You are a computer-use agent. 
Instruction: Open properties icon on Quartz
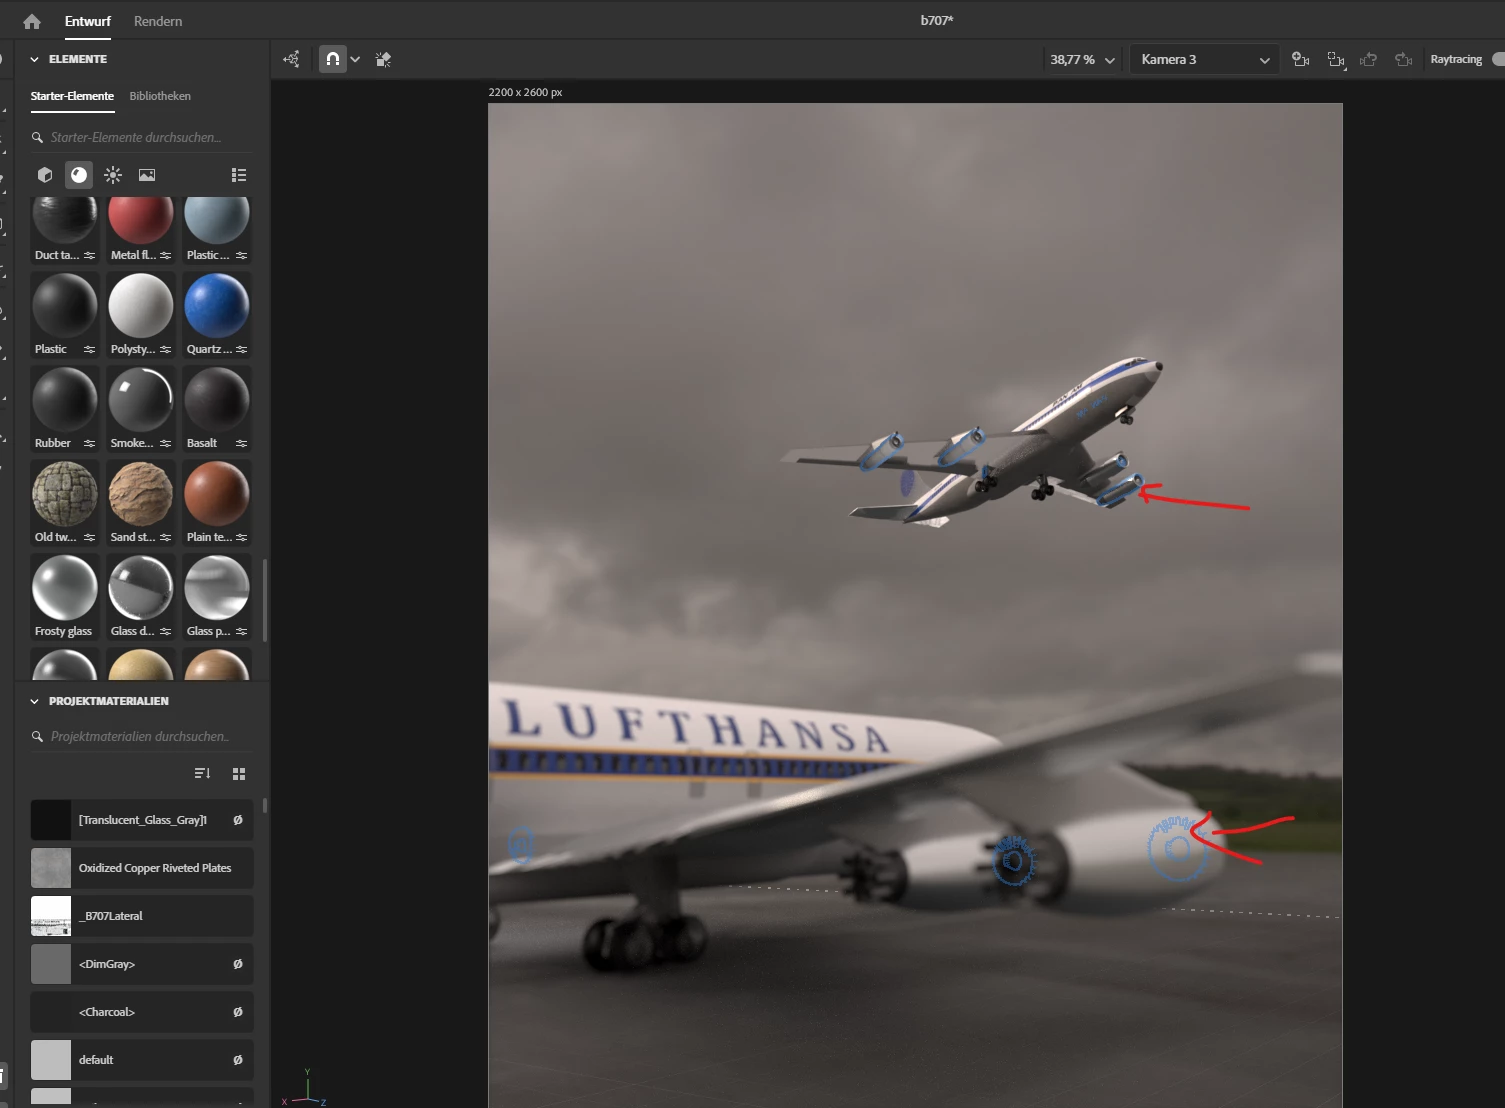click(x=242, y=350)
